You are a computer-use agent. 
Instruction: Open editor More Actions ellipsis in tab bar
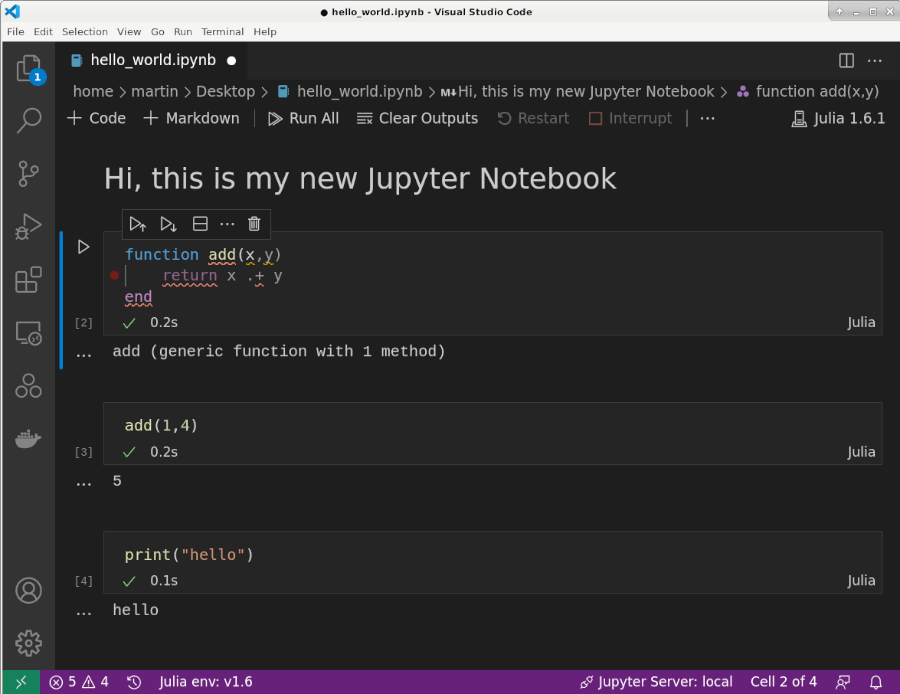point(874,60)
